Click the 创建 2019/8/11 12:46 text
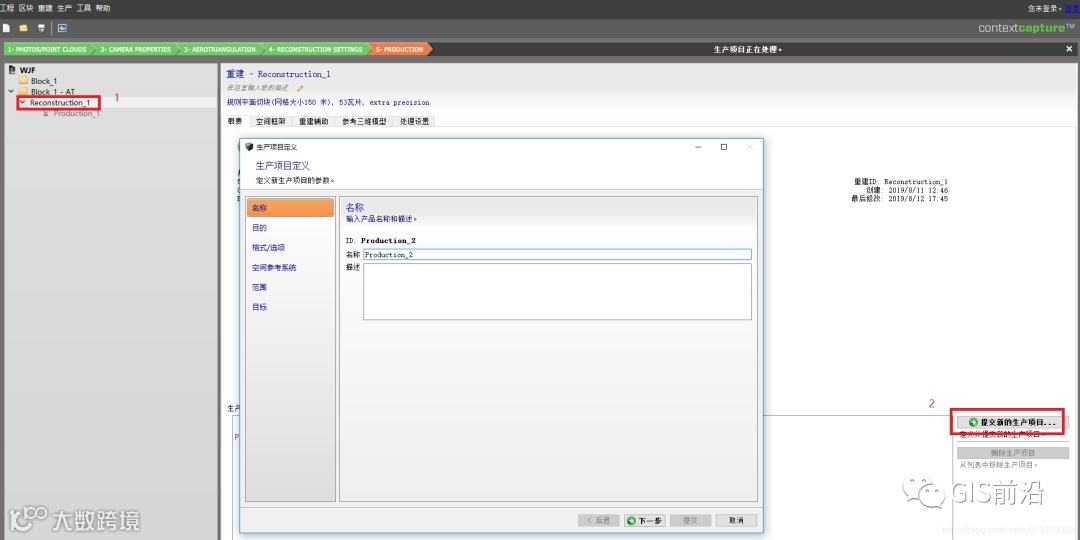The width and height of the screenshot is (1080, 540). click(x=907, y=190)
